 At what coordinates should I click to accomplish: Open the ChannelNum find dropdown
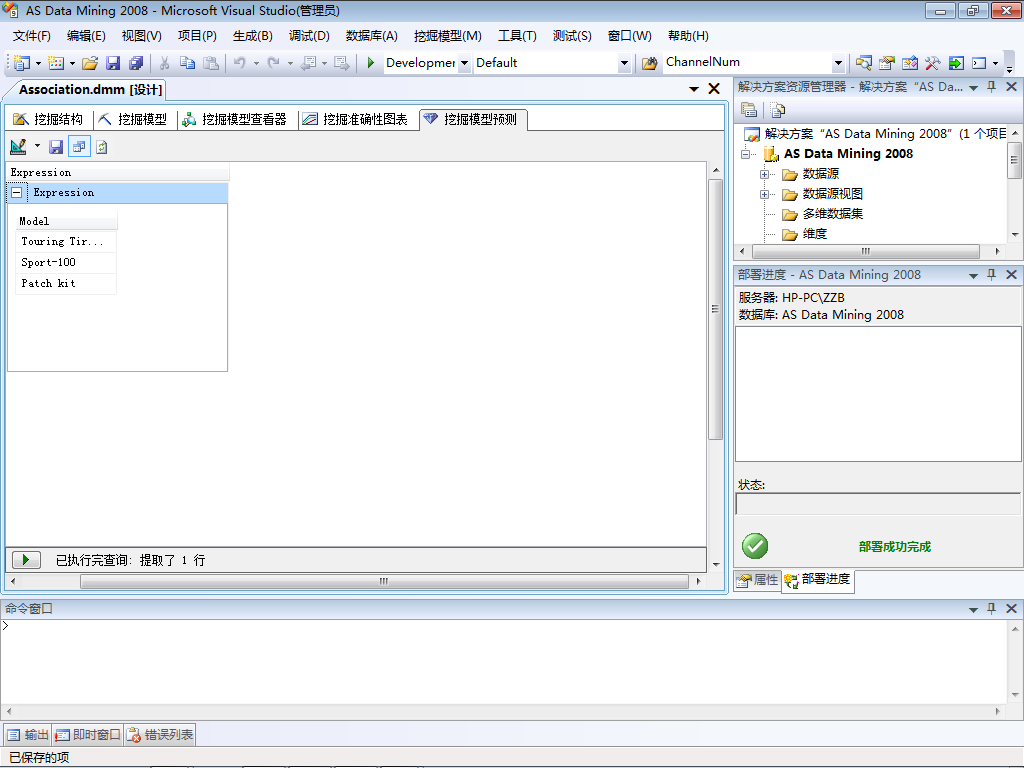coord(838,63)
